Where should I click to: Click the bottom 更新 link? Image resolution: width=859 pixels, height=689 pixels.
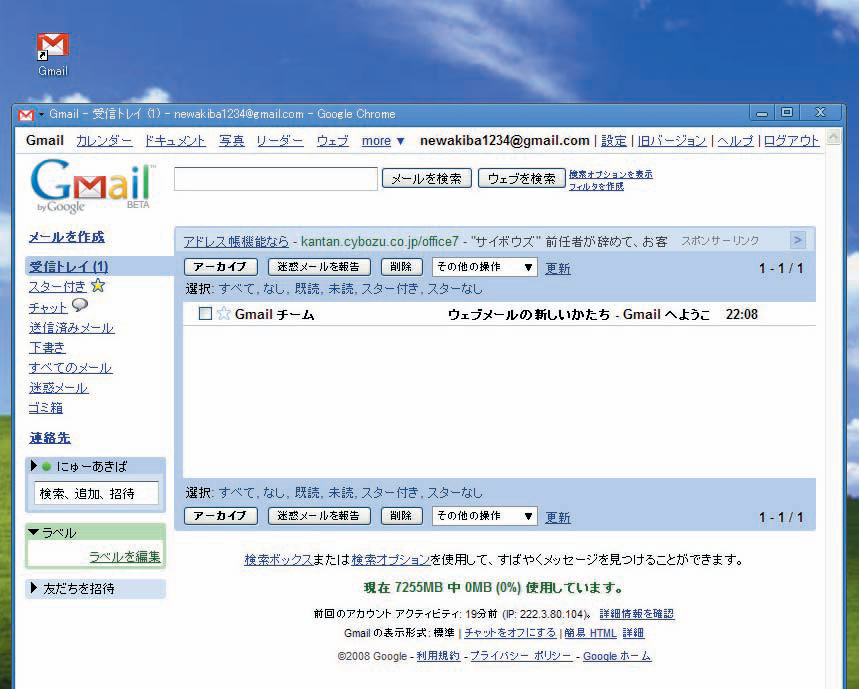[x=558, y=517]
